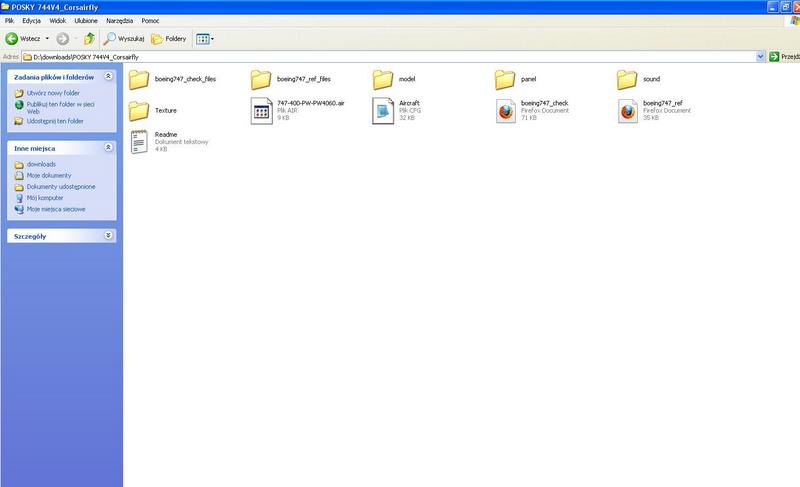Select the boeing747_check_files folder icon
This screenshot has height=487, width=800.
139,80
